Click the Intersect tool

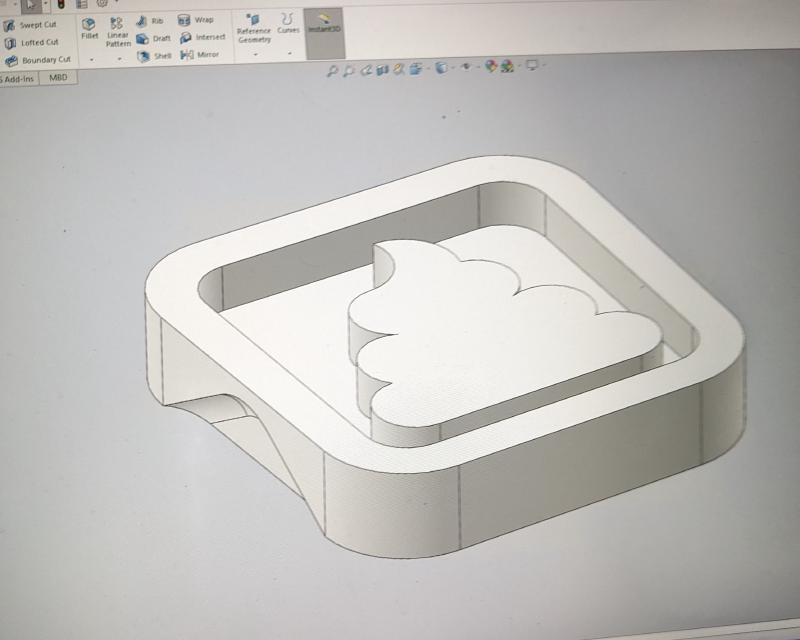click(x=201, y=38)
